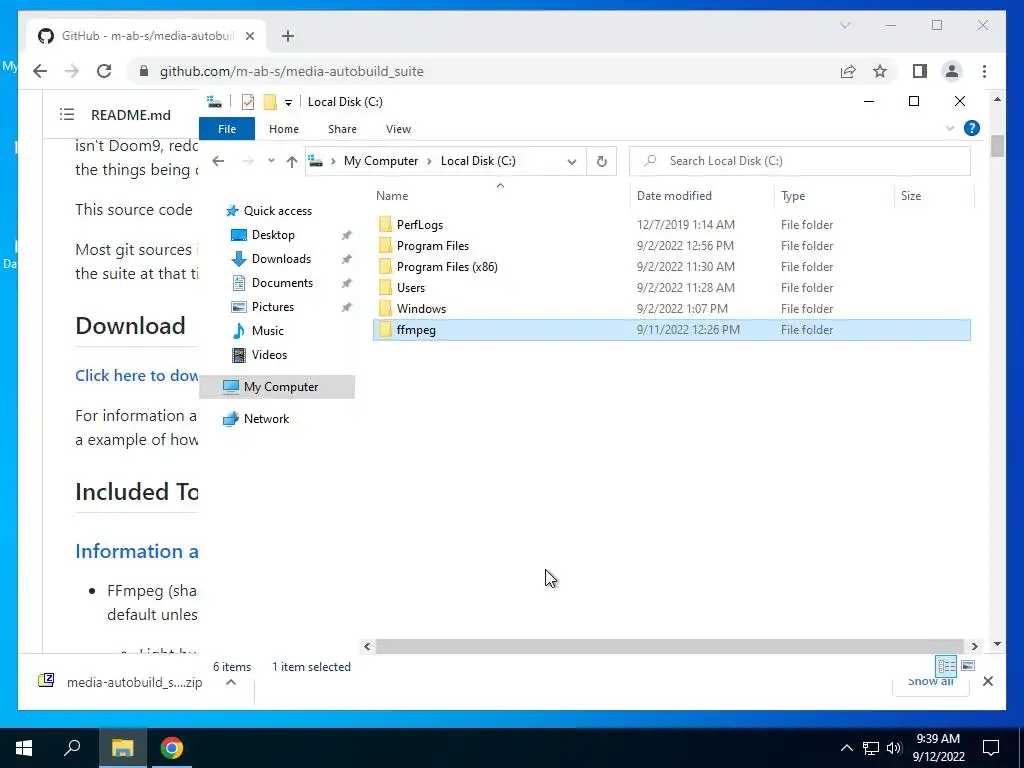Viewport: 1024px width, 768px height.
Task: Click the horizontal scrollbar in the file list
Action: 670,647
